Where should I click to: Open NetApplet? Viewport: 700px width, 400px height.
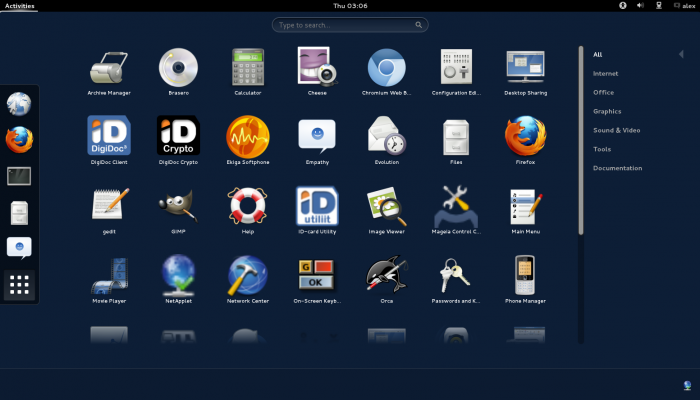click(x=179, y=279)
